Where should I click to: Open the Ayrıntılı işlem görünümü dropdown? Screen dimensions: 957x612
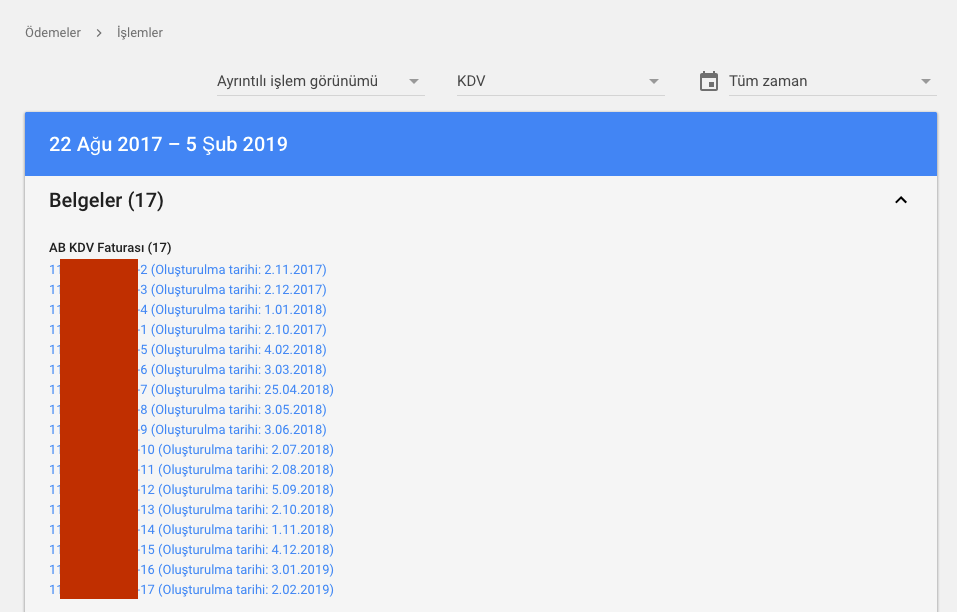pos(320,81)
